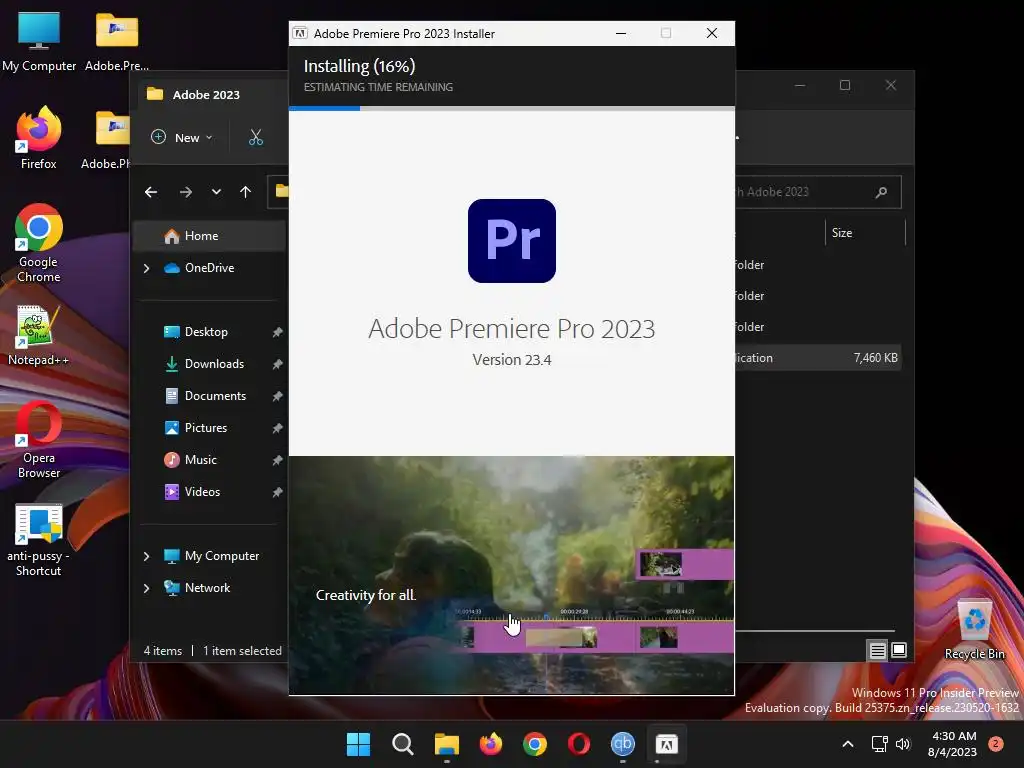Open the volume control in system tray

(x=903, y=744)
